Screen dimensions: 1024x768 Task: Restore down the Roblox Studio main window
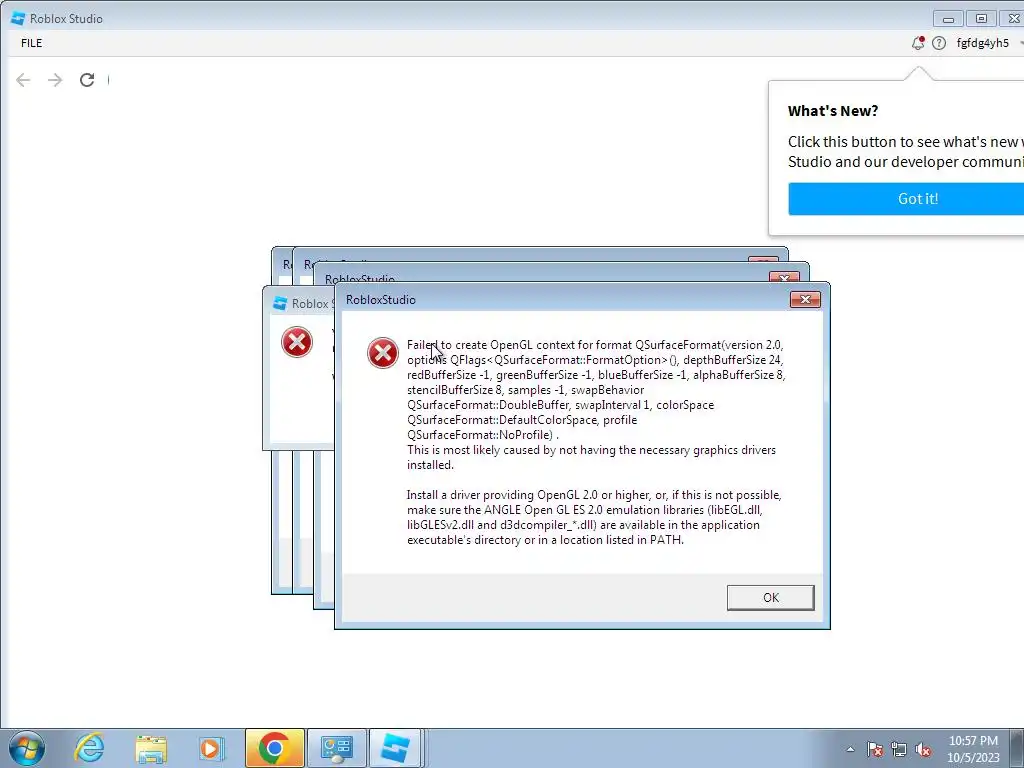pos(981,19)
